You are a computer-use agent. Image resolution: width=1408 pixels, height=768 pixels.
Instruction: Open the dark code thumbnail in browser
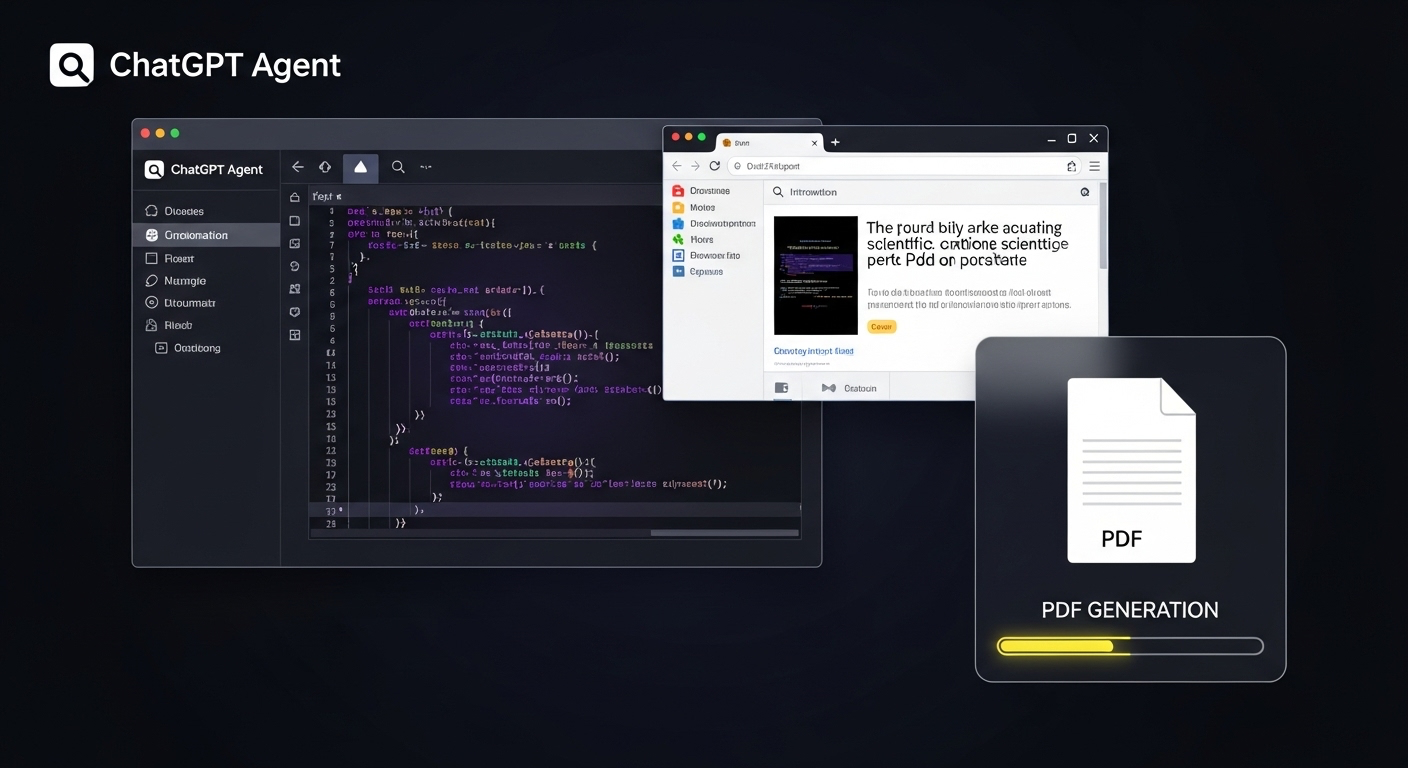(x=816, y=275)
